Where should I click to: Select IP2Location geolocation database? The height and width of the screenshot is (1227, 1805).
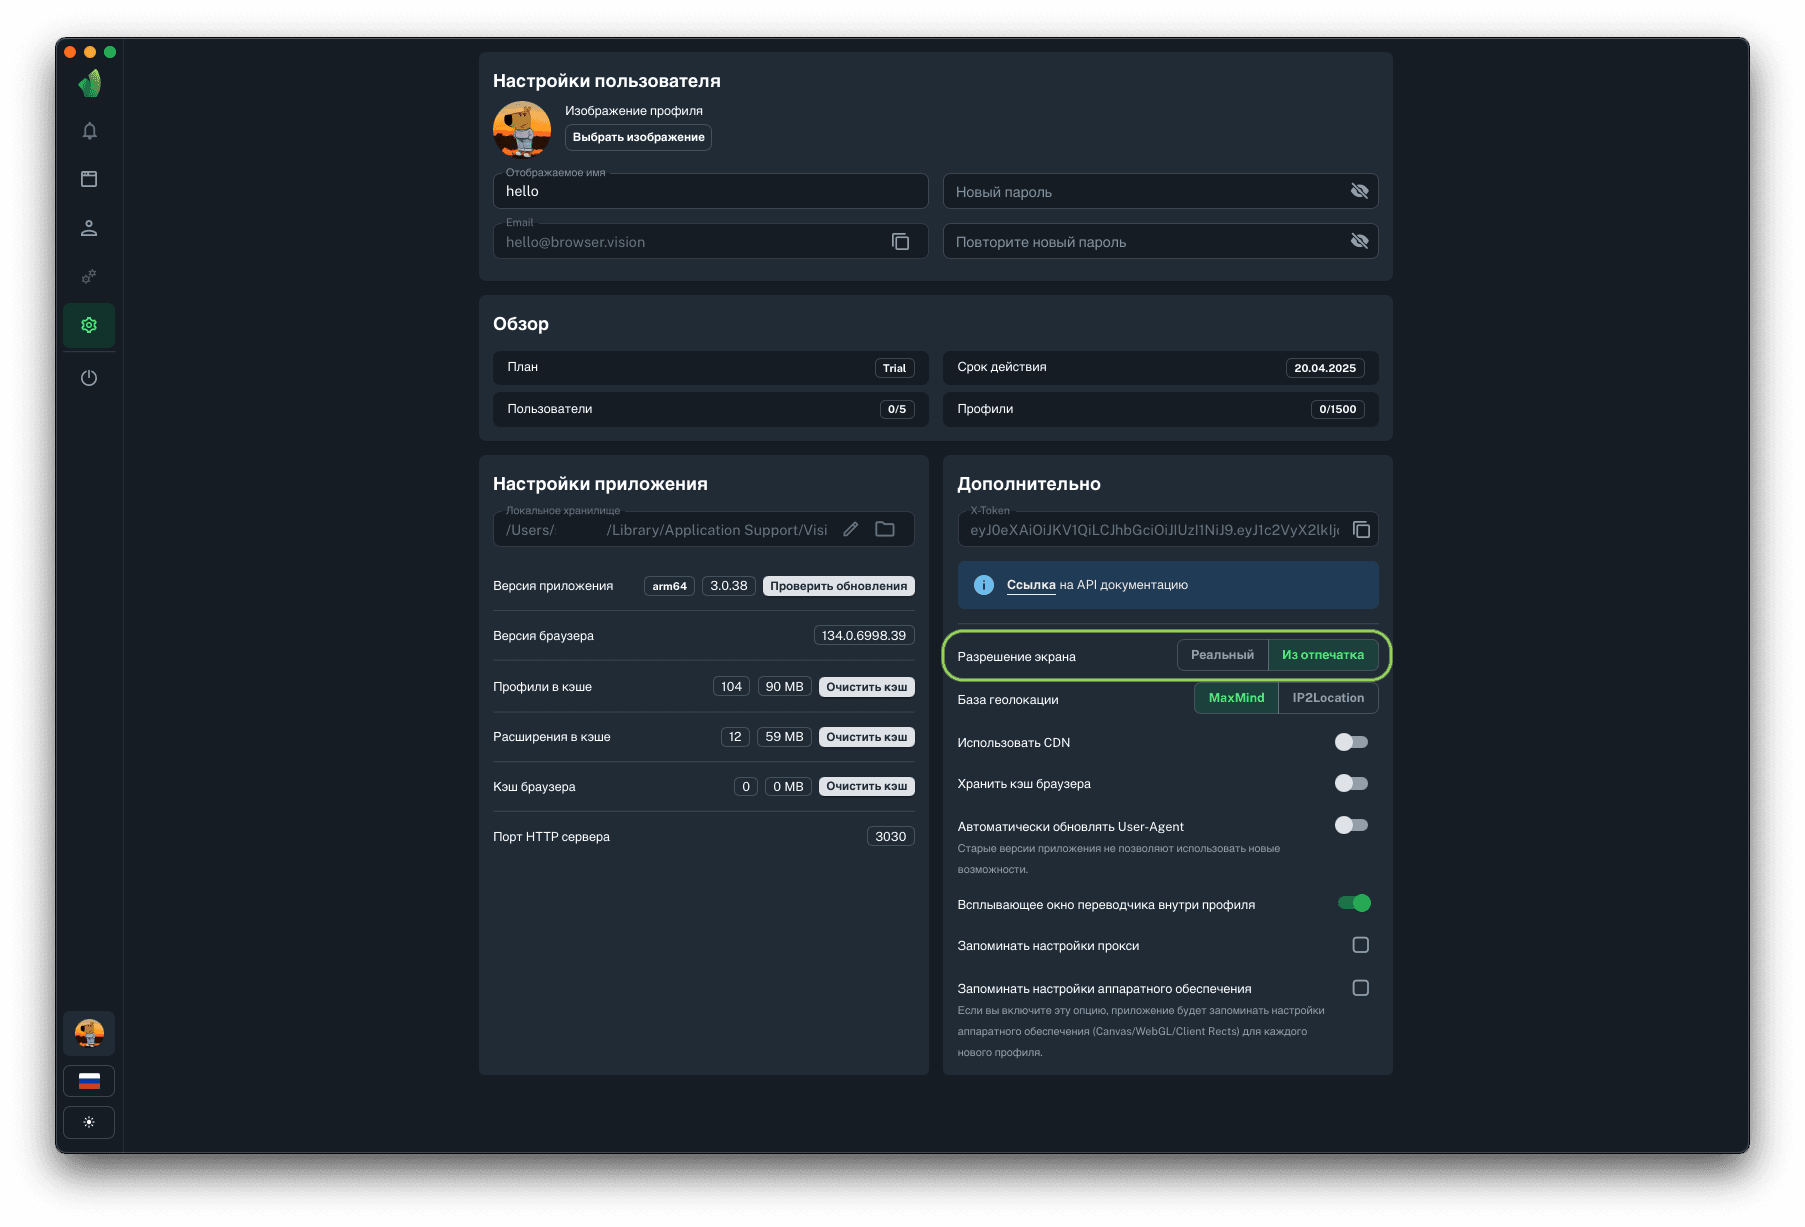(x=1327, y=698)
